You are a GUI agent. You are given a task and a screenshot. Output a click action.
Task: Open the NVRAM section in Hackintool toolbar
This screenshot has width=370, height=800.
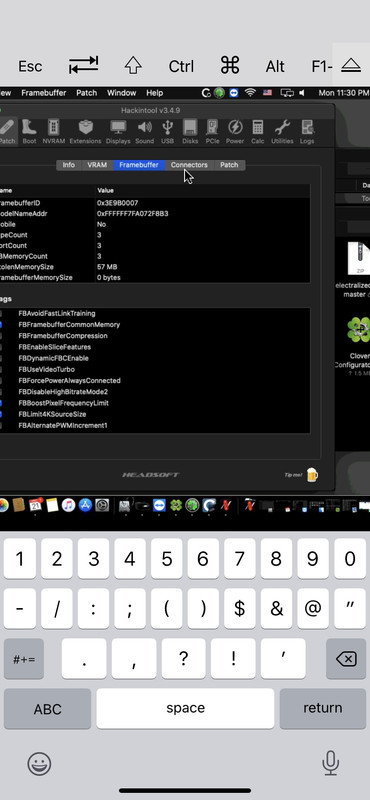pyautogui.click(x=54, y=132)
